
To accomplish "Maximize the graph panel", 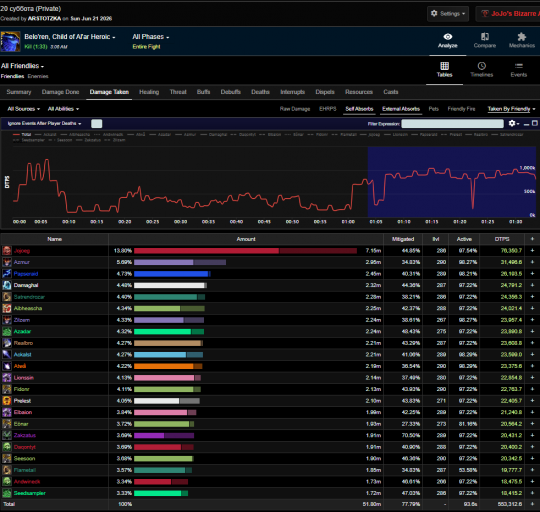I will click(534, 123).
